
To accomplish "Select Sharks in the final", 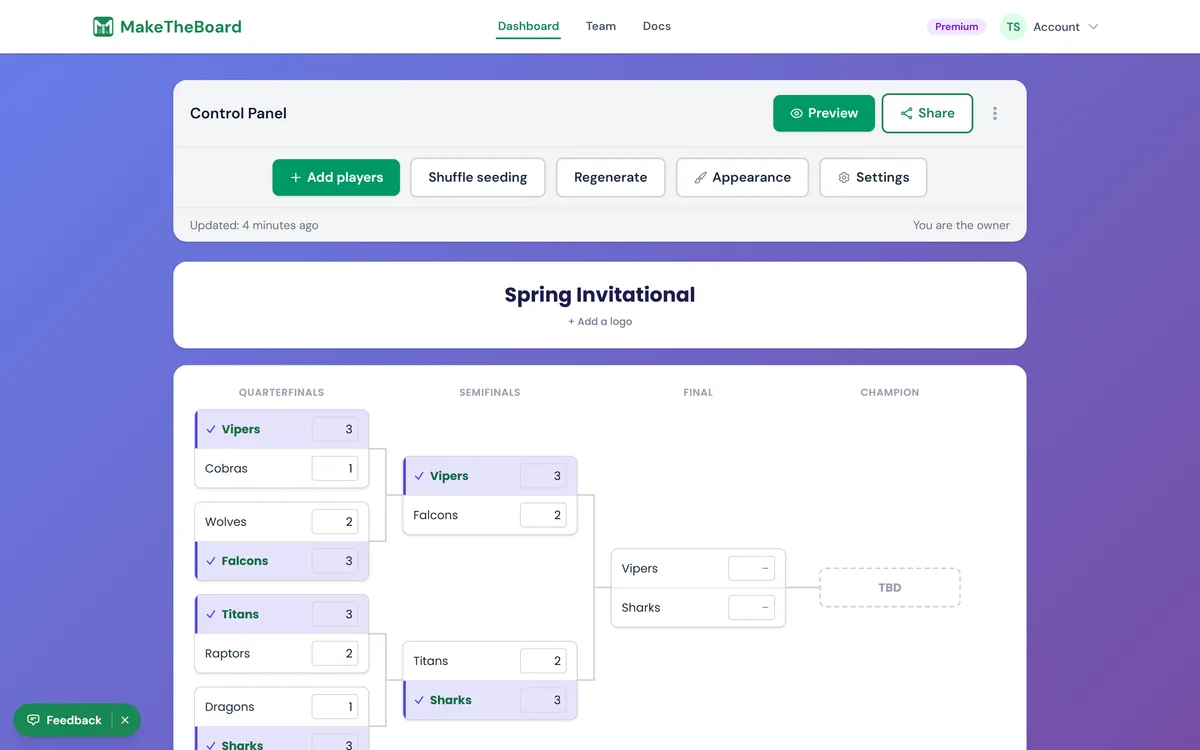I will [698, 607].
